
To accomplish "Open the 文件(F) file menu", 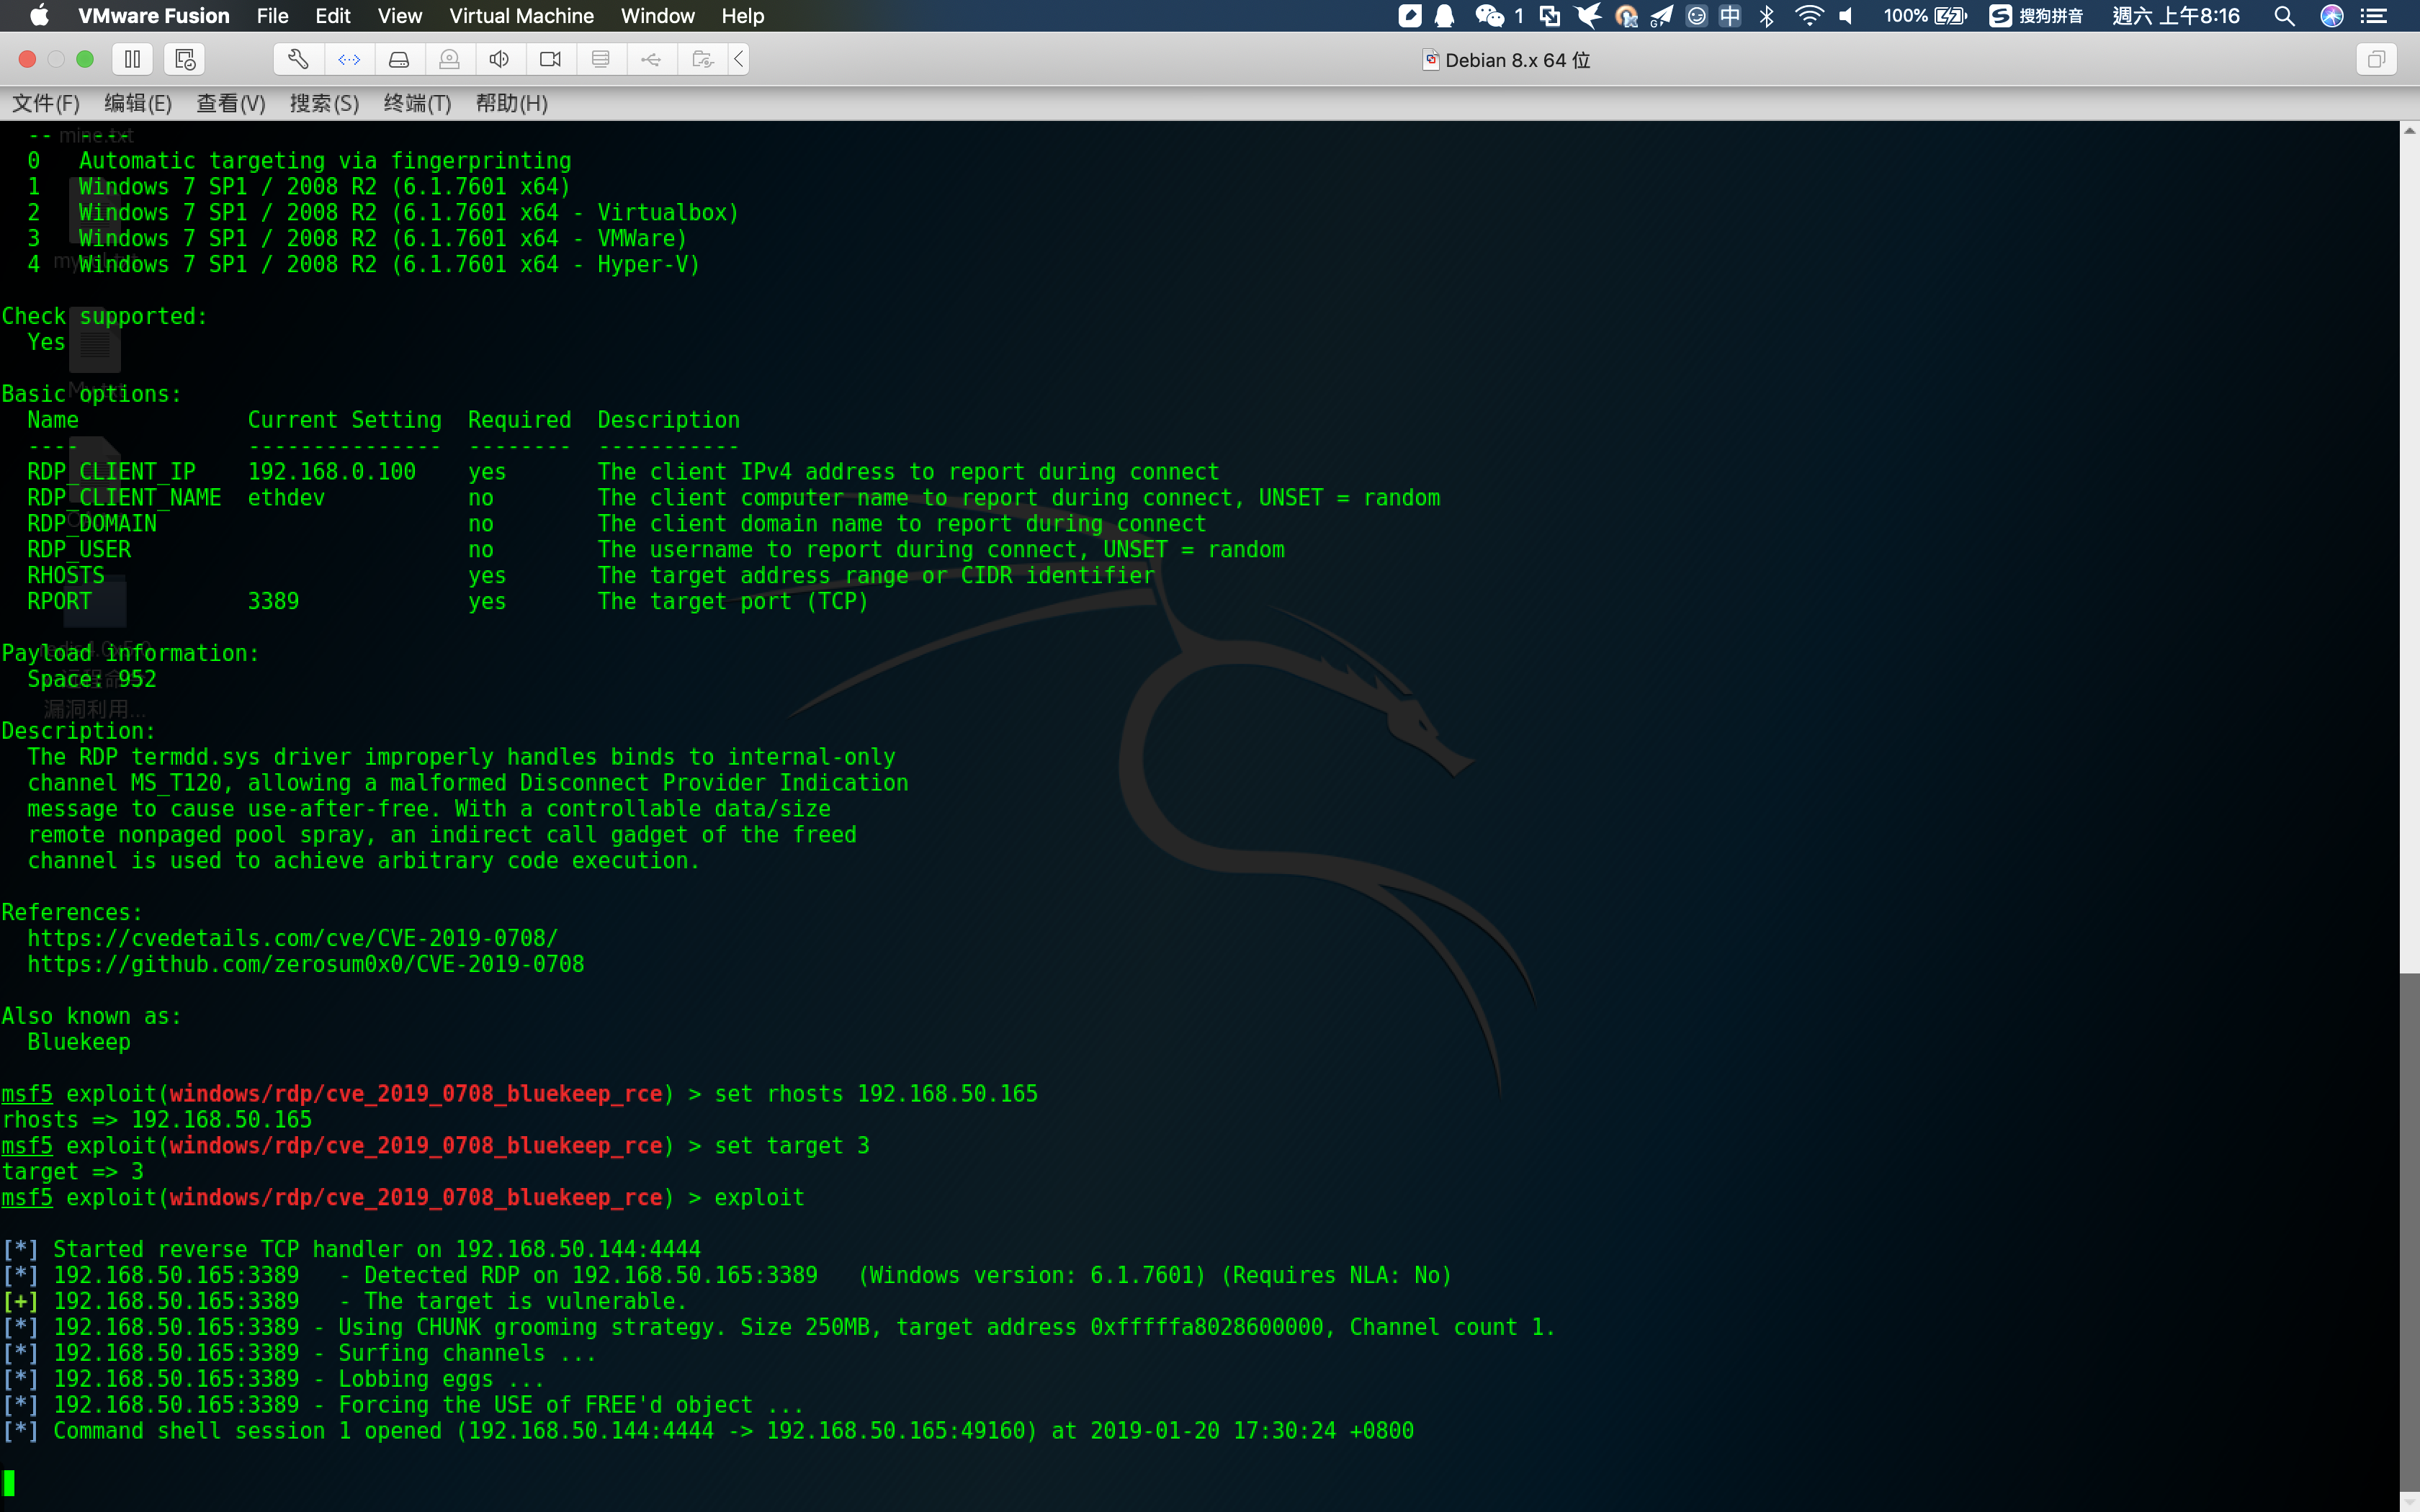I will pos(45,103).
